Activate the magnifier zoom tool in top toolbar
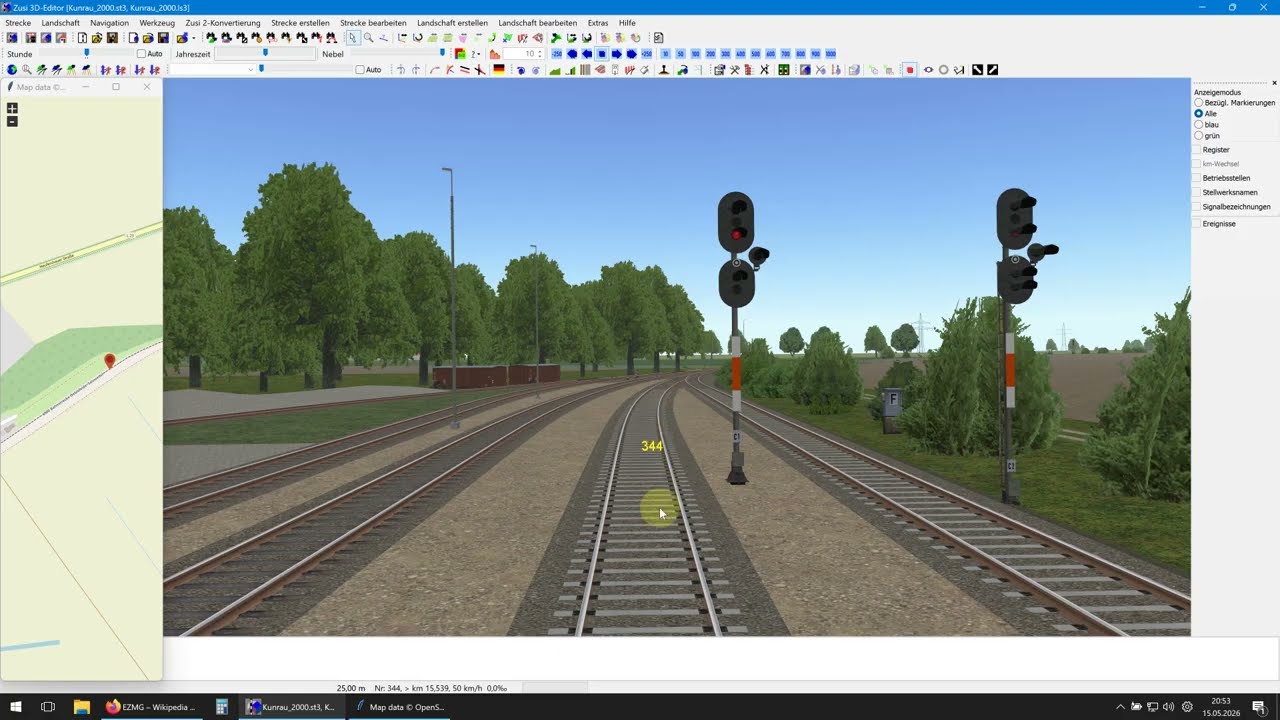Screen dimensions: 1280x720 pyautogui.click(x=368, y=38)
